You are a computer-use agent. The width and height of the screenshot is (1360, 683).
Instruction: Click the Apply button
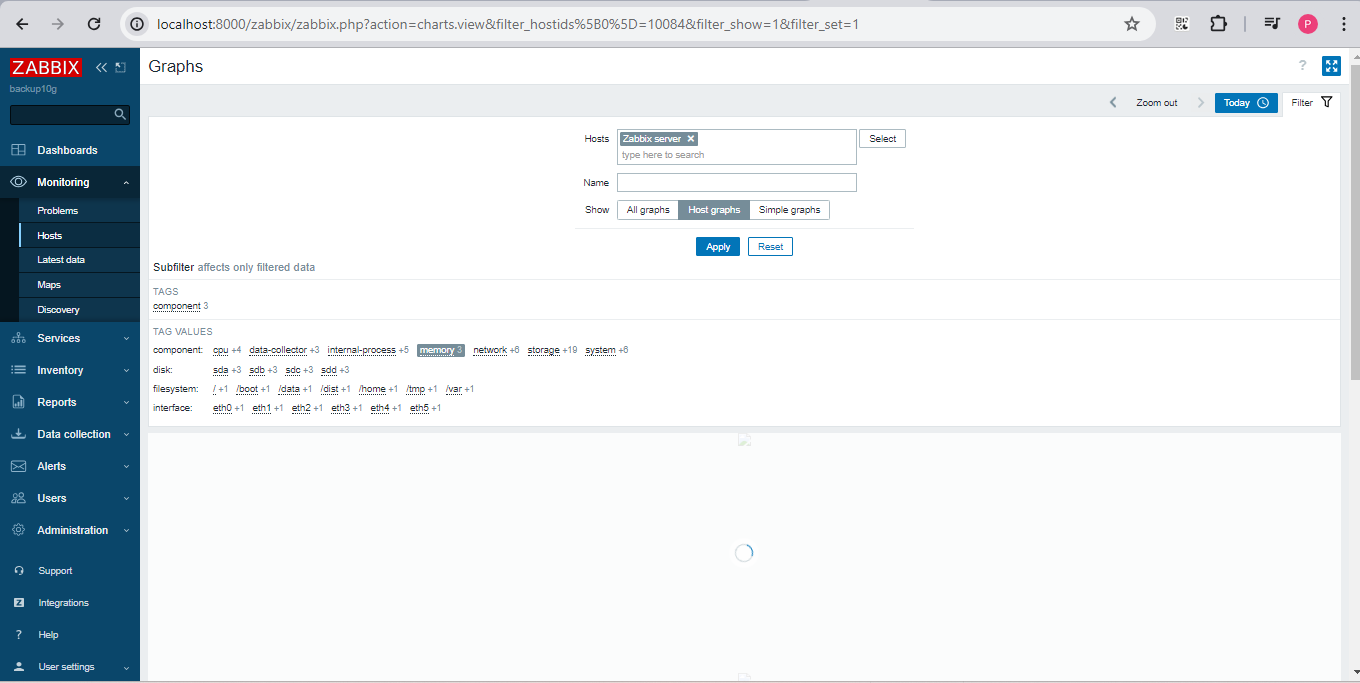click(x=718, y=247)
